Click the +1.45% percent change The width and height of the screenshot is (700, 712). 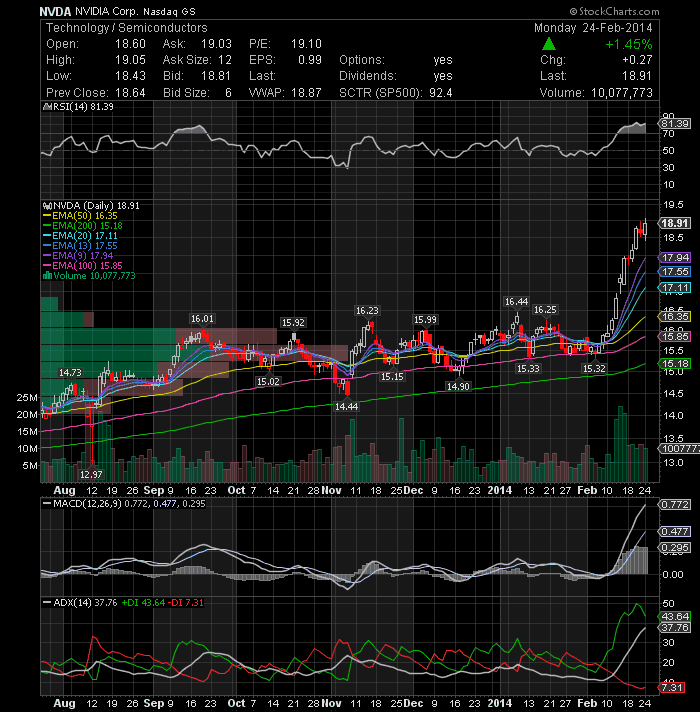click(x=629, y=44)
